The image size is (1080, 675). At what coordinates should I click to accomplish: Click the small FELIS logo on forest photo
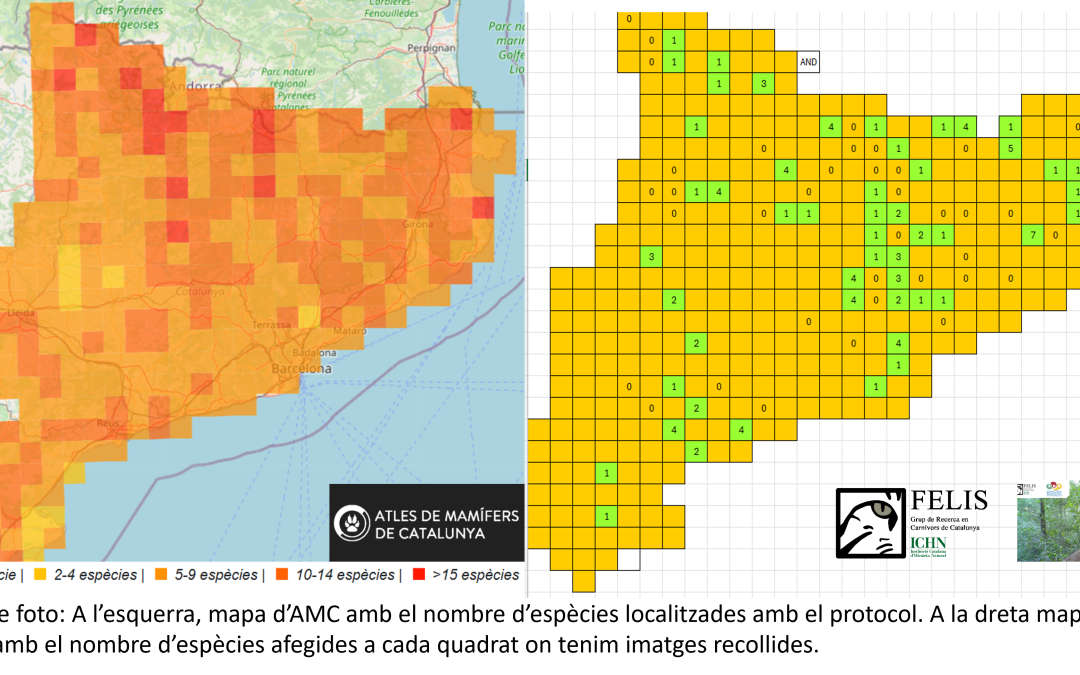point(1025,489)
